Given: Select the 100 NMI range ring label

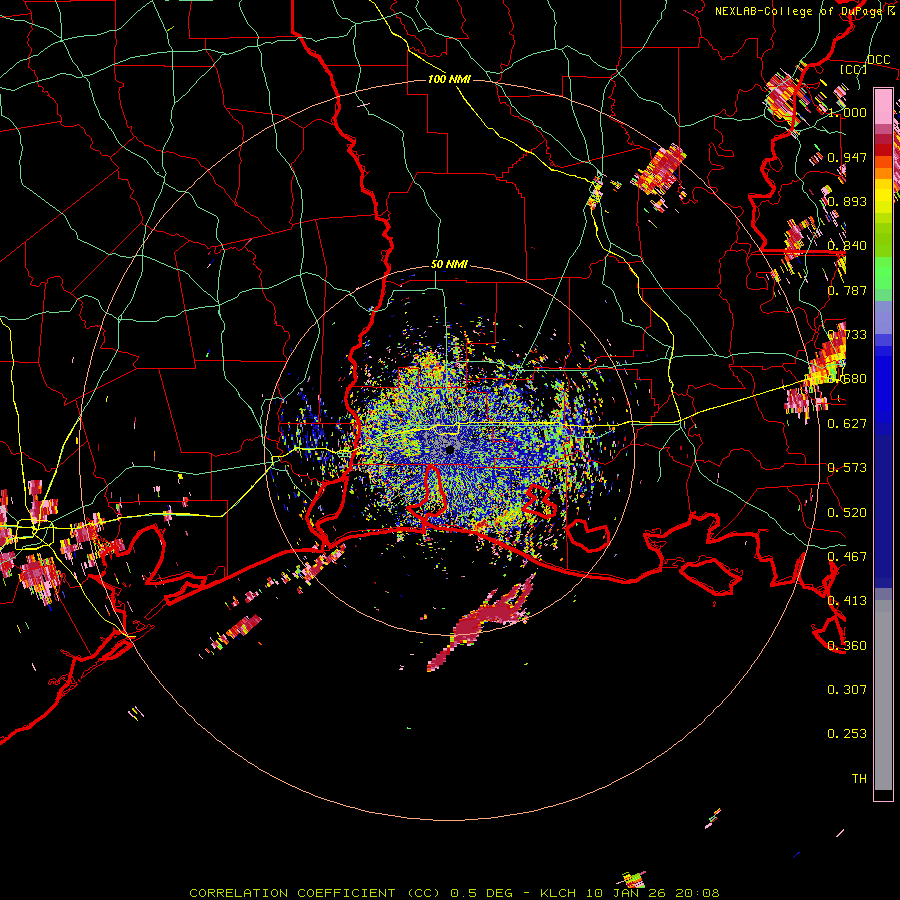Looking at the screenshot, I should (449, 79).
